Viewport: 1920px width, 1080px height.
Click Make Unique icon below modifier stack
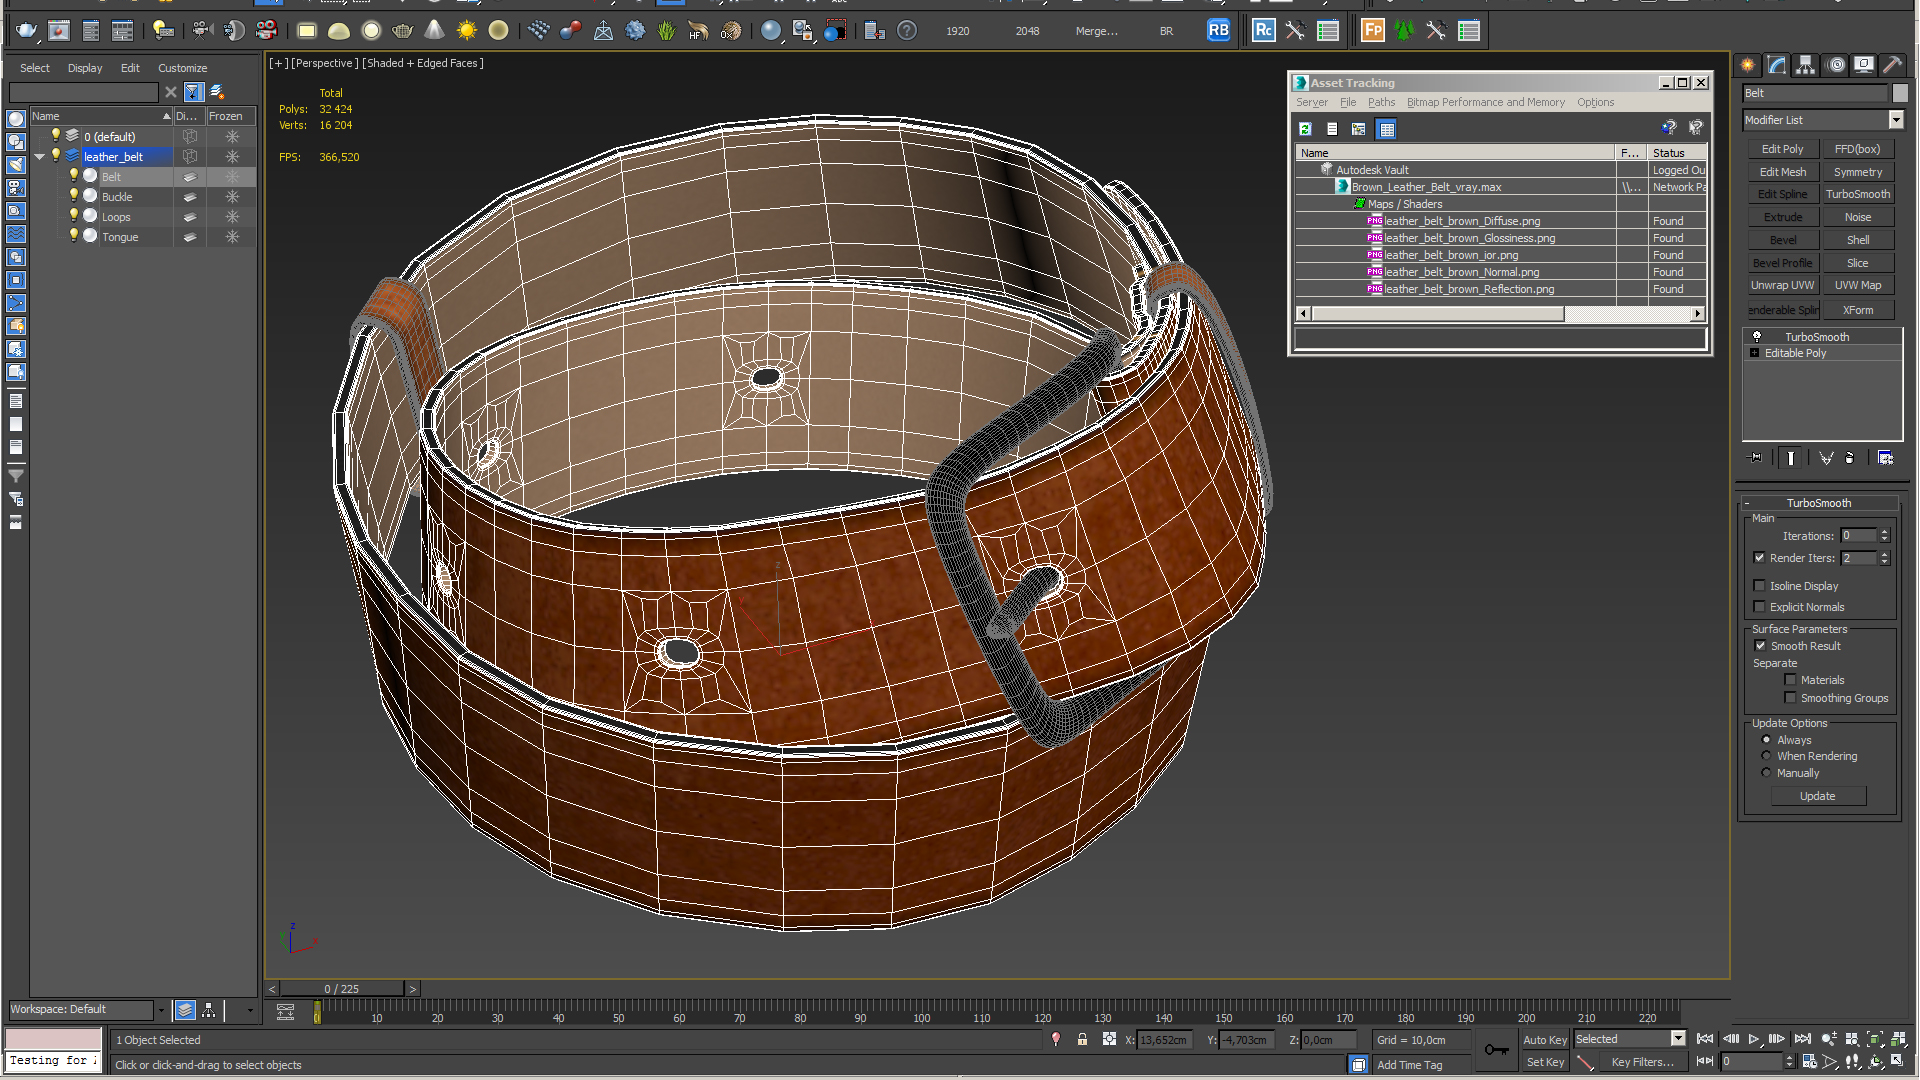tap(1826, 458)
